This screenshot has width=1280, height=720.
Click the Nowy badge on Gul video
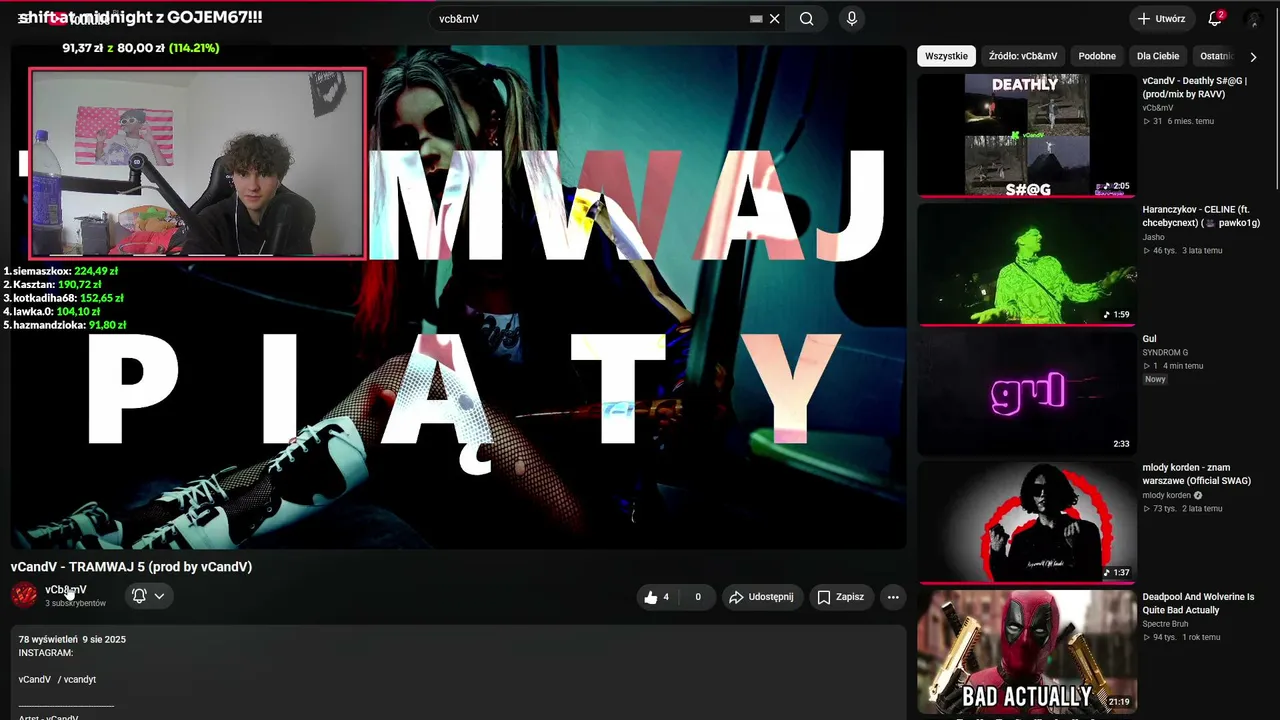pyautogui.click(x=1155, y=379)
